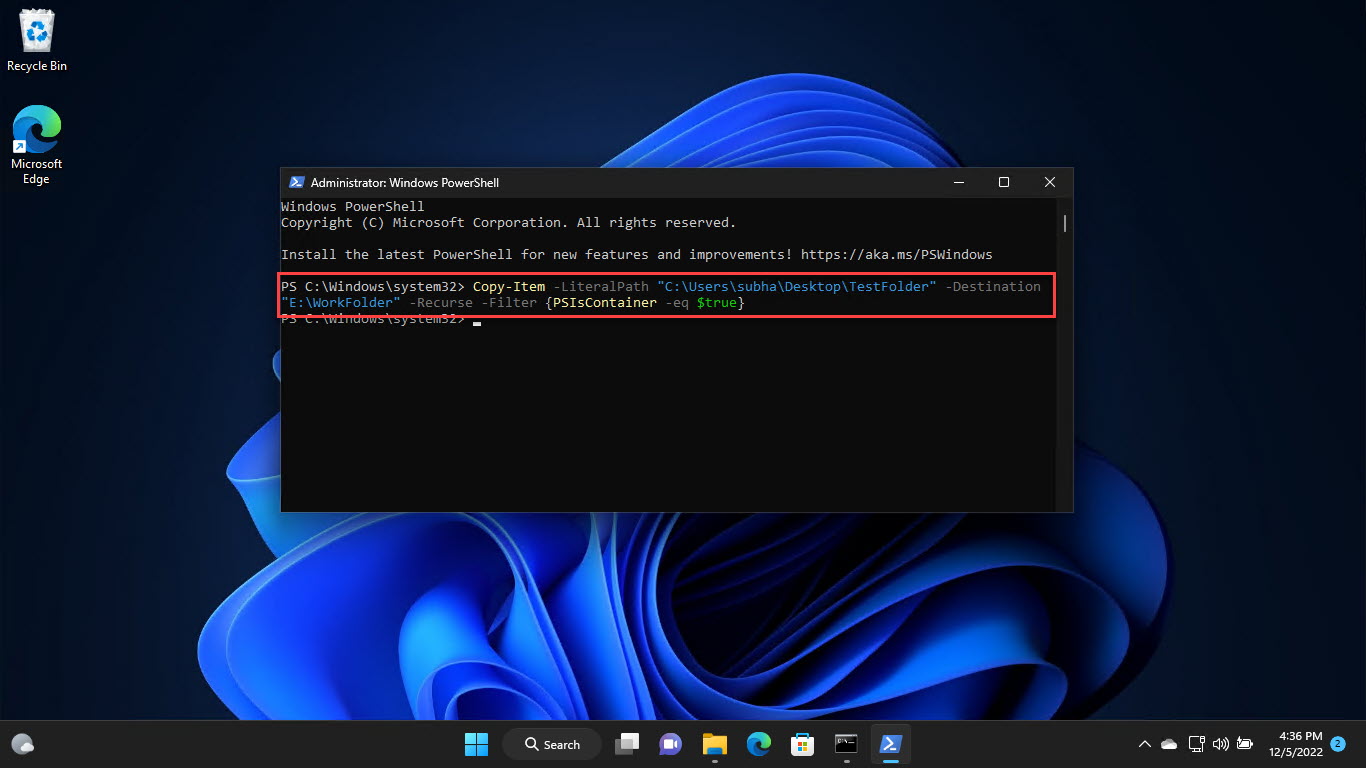This screenshot has height=768, width=1366.
Task: Open Microsoft Edge from the taskbar
Action: [x=758, y=744]
